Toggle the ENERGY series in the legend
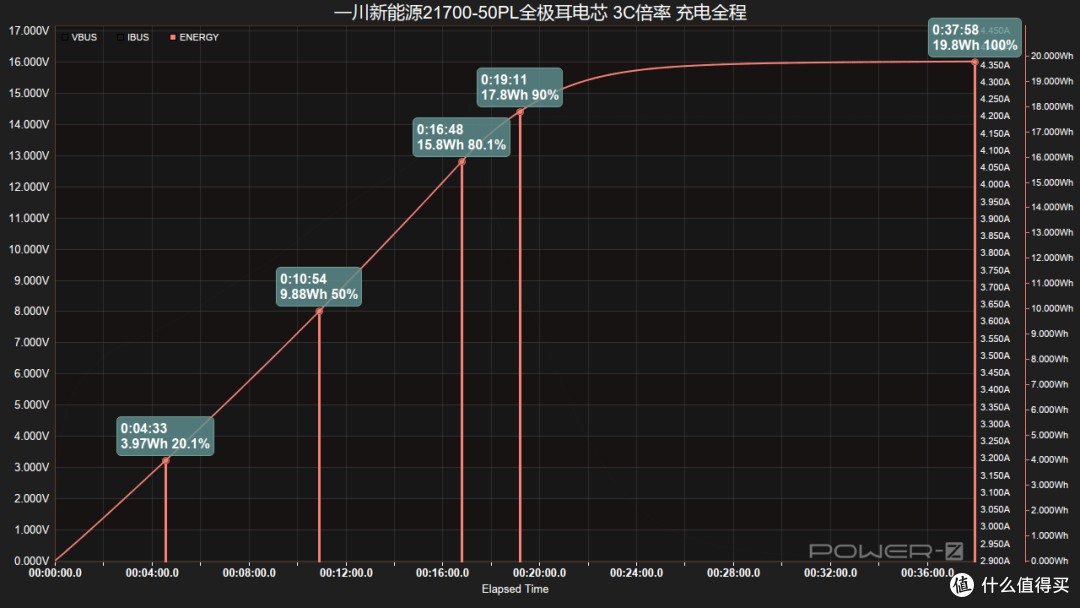The width and height of the screenshot is (1080, 608). click(194, 37)
